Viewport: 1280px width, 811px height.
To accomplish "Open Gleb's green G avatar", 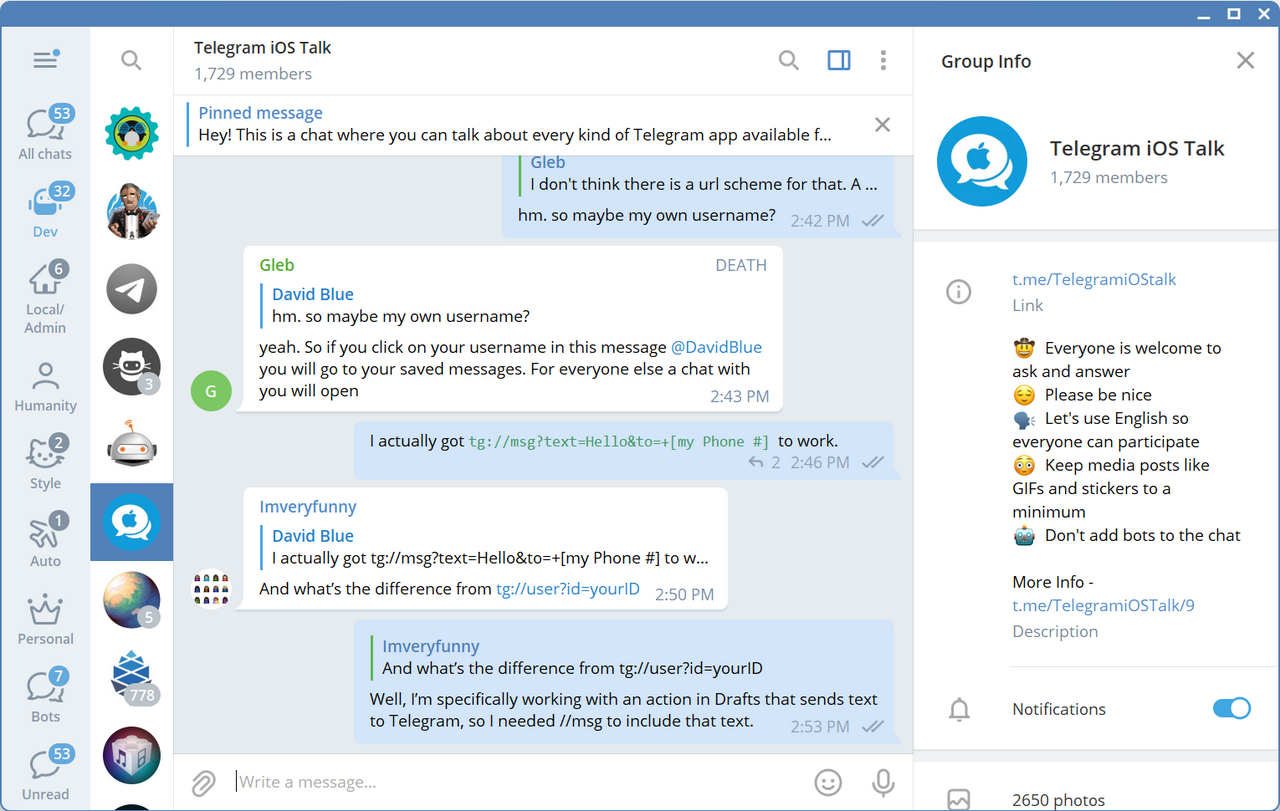I will pyautogui.click(x=211, y=391).
